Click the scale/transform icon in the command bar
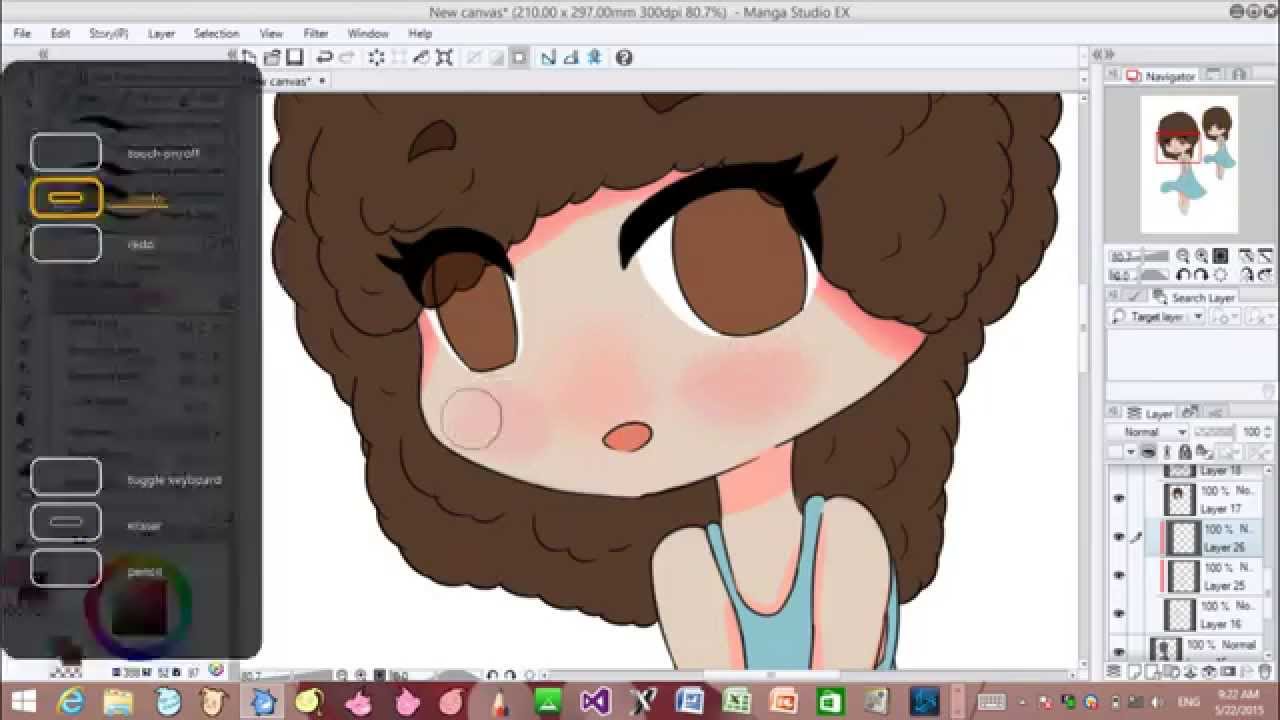The height and width of the screenshot is (720, 1280). pos(445,58)
